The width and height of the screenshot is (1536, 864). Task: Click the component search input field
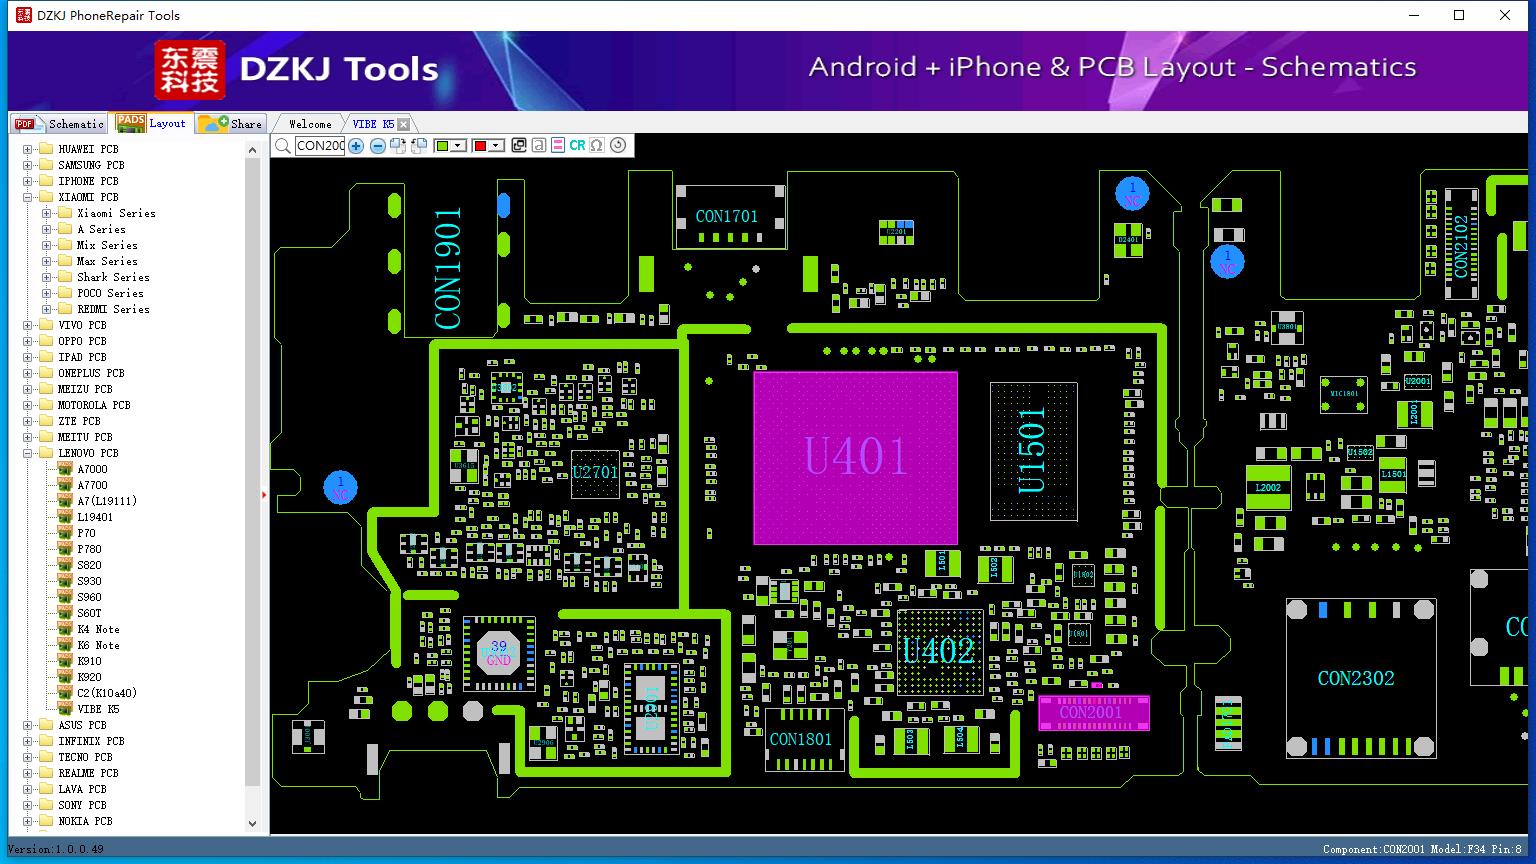tap(320, 146)
